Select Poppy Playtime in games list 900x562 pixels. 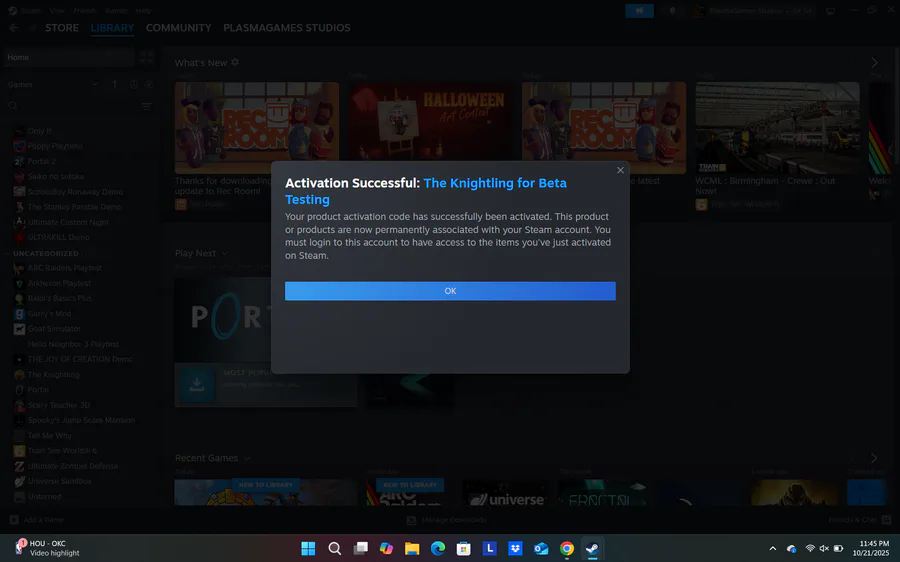55,146
